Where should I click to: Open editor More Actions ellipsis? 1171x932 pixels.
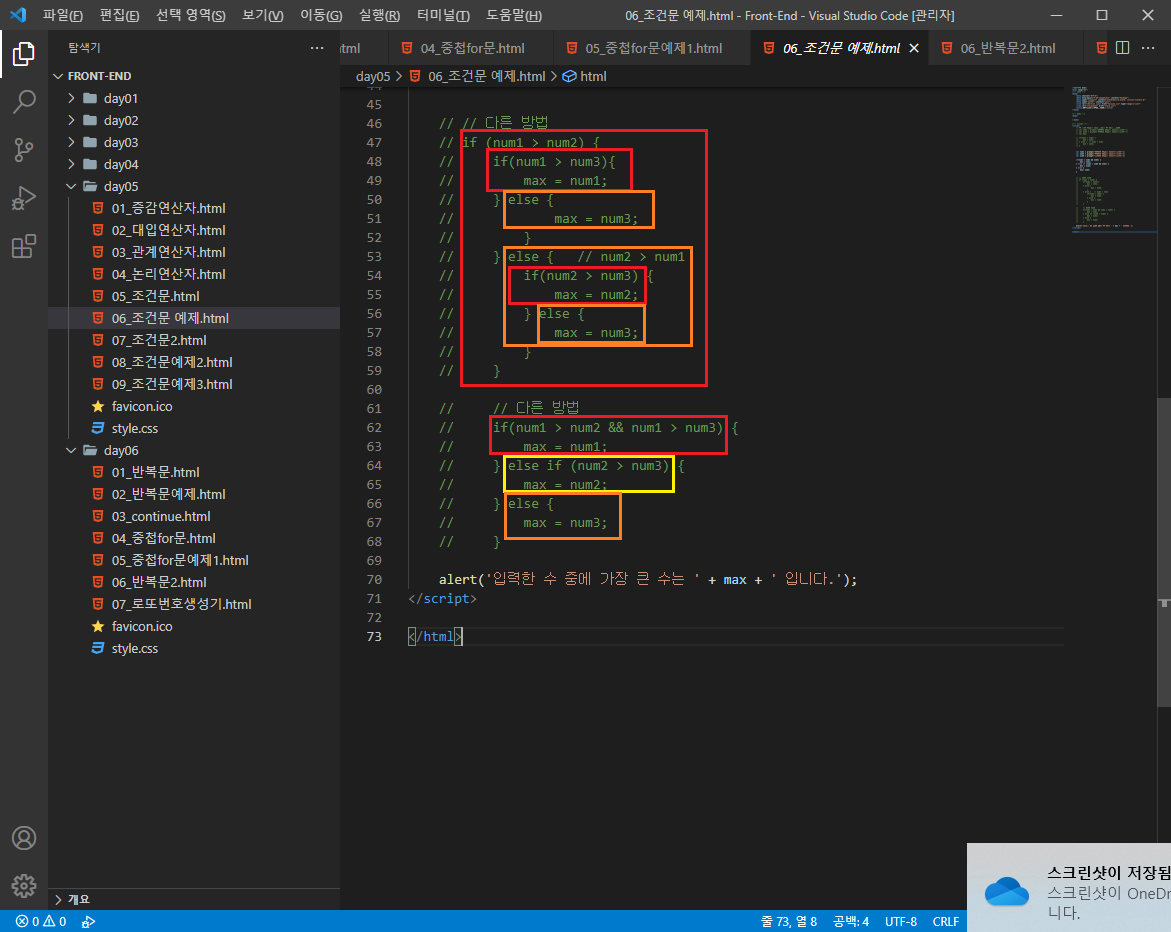(x=1148, y=48)
